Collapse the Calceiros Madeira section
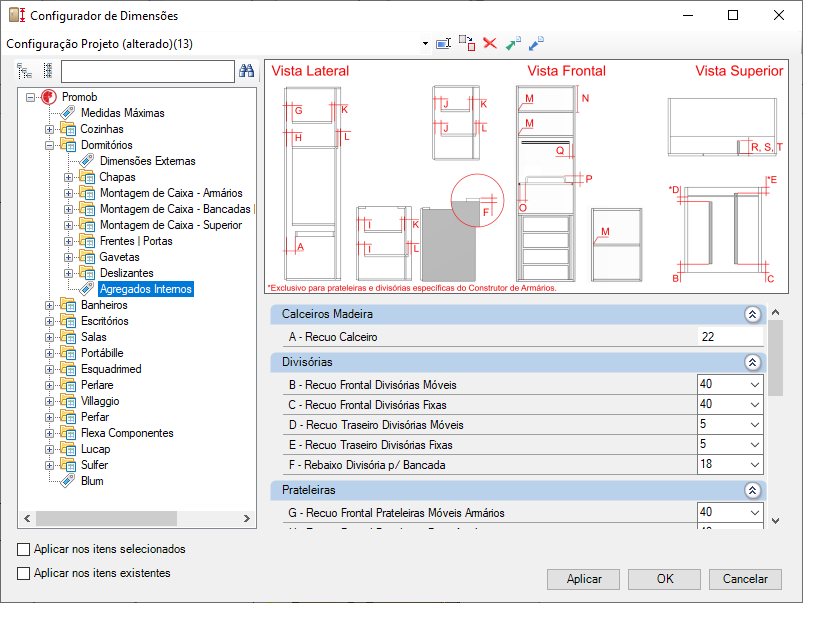Image resolution: width=818 pixels, height=618 pixels. tap(752, 314)
